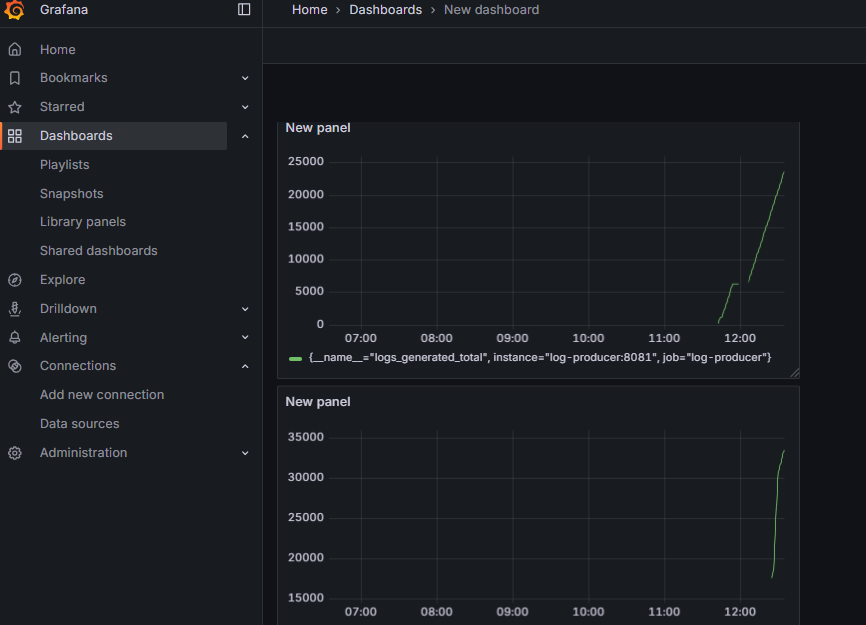Click the first panel's resize handle
866x625 pixels.
pos(795,373)
